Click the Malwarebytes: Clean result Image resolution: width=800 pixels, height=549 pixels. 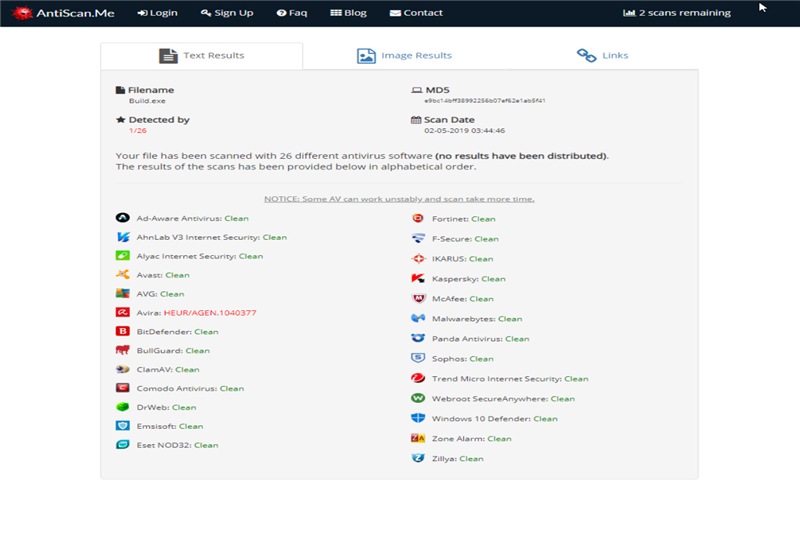477,318
